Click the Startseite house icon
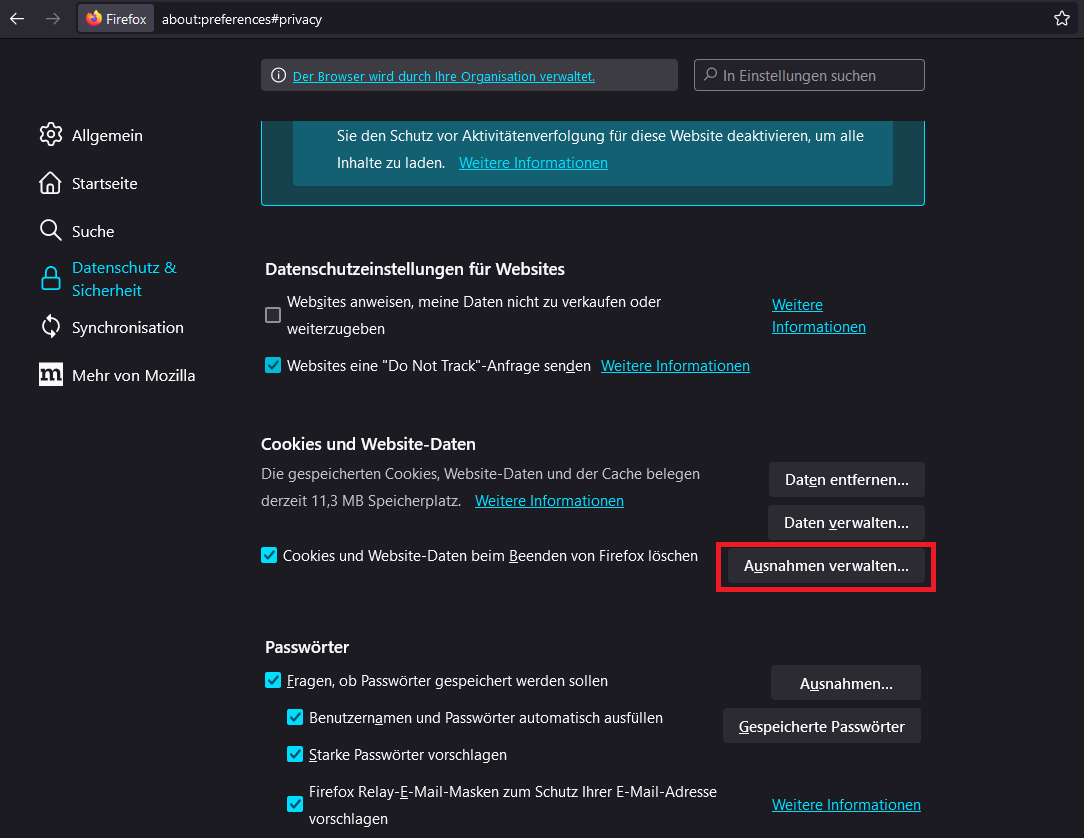Screen dimensions: 1084x838 click(50, 183)
